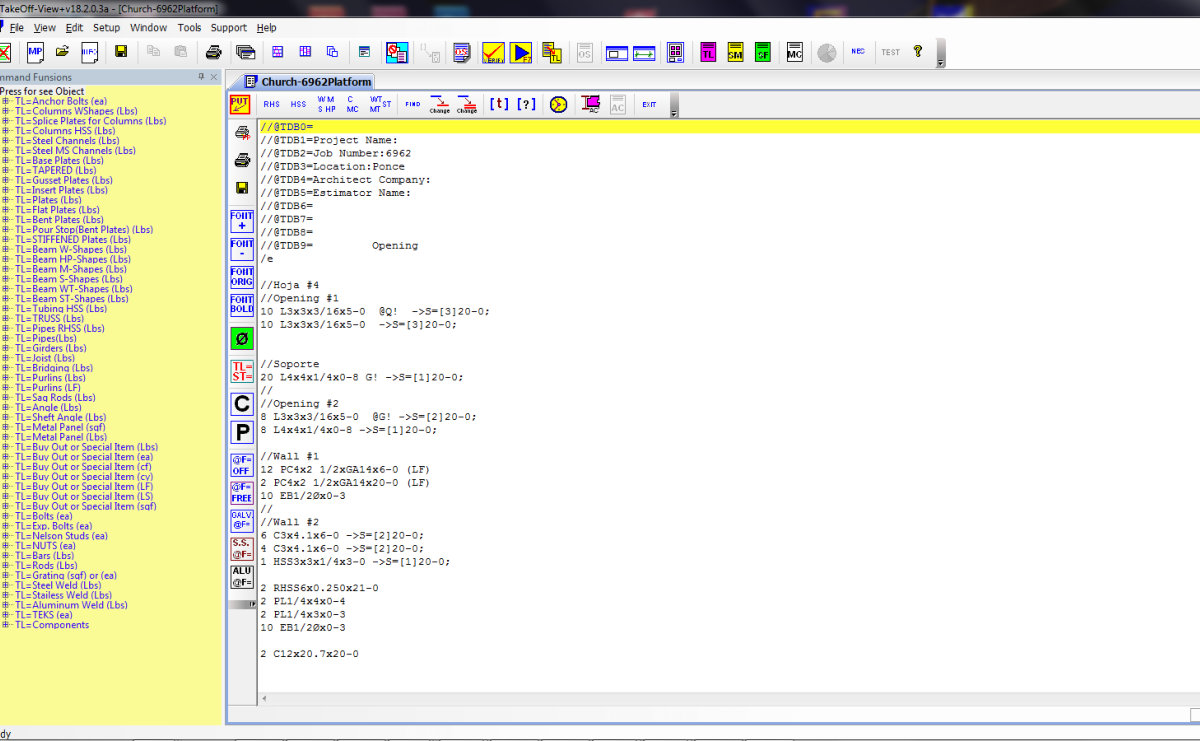This screenshot has width=1200, height=741.
Task: Open the File menu
Action: (16, 28)
